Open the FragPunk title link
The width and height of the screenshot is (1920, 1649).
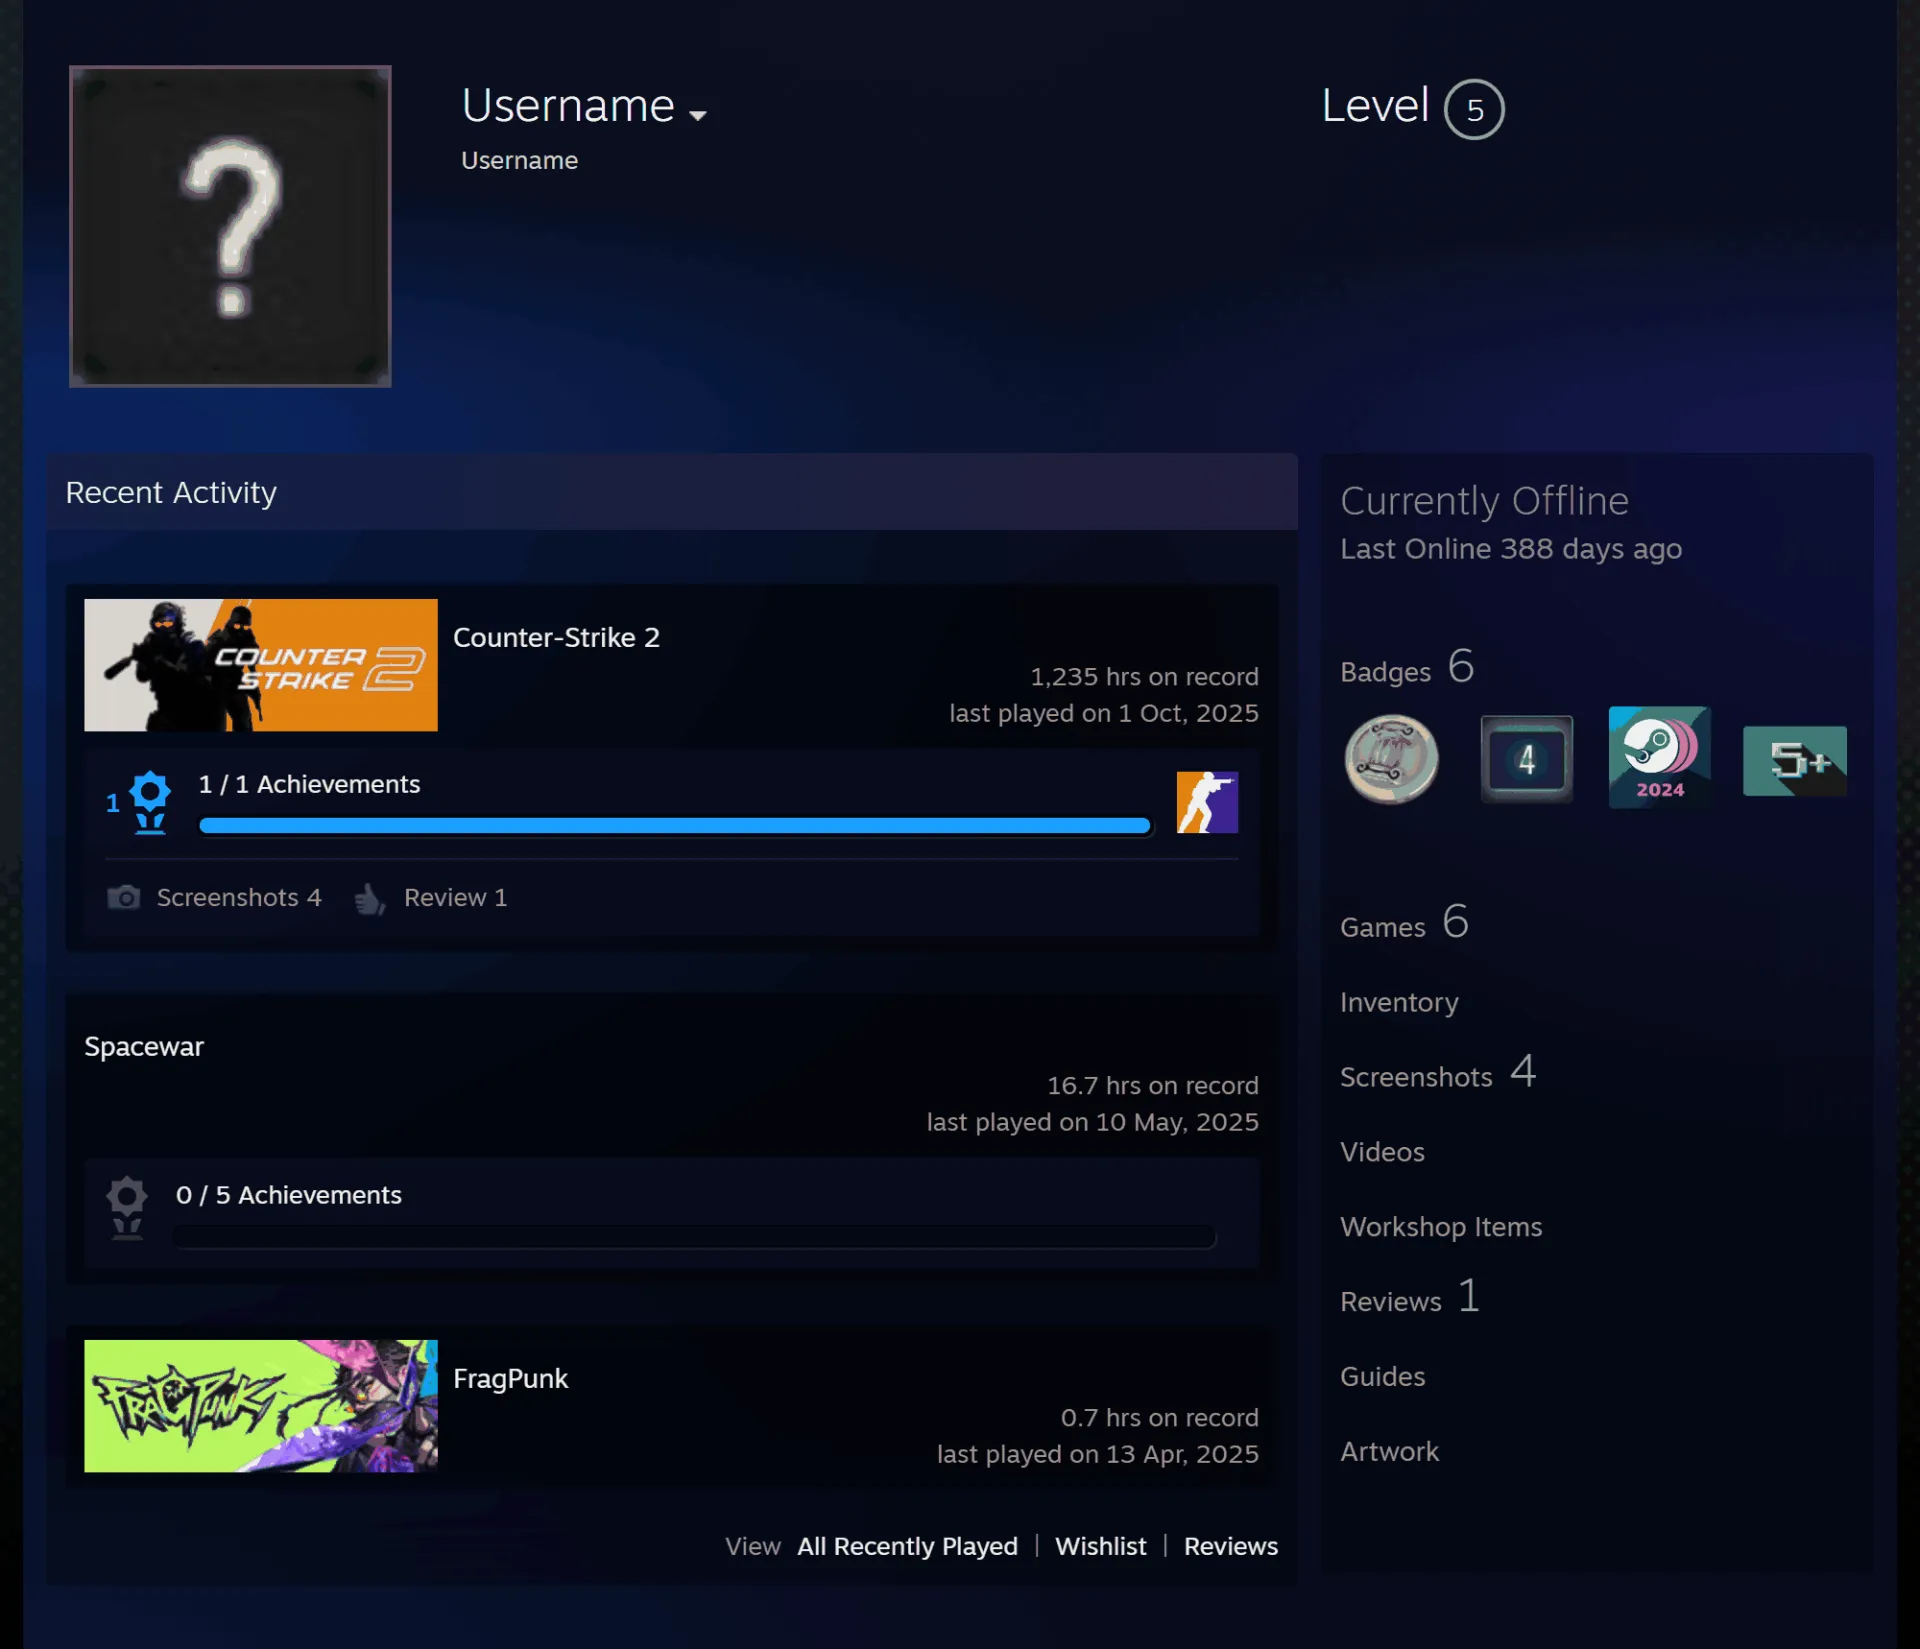[x=510, y=1379]
